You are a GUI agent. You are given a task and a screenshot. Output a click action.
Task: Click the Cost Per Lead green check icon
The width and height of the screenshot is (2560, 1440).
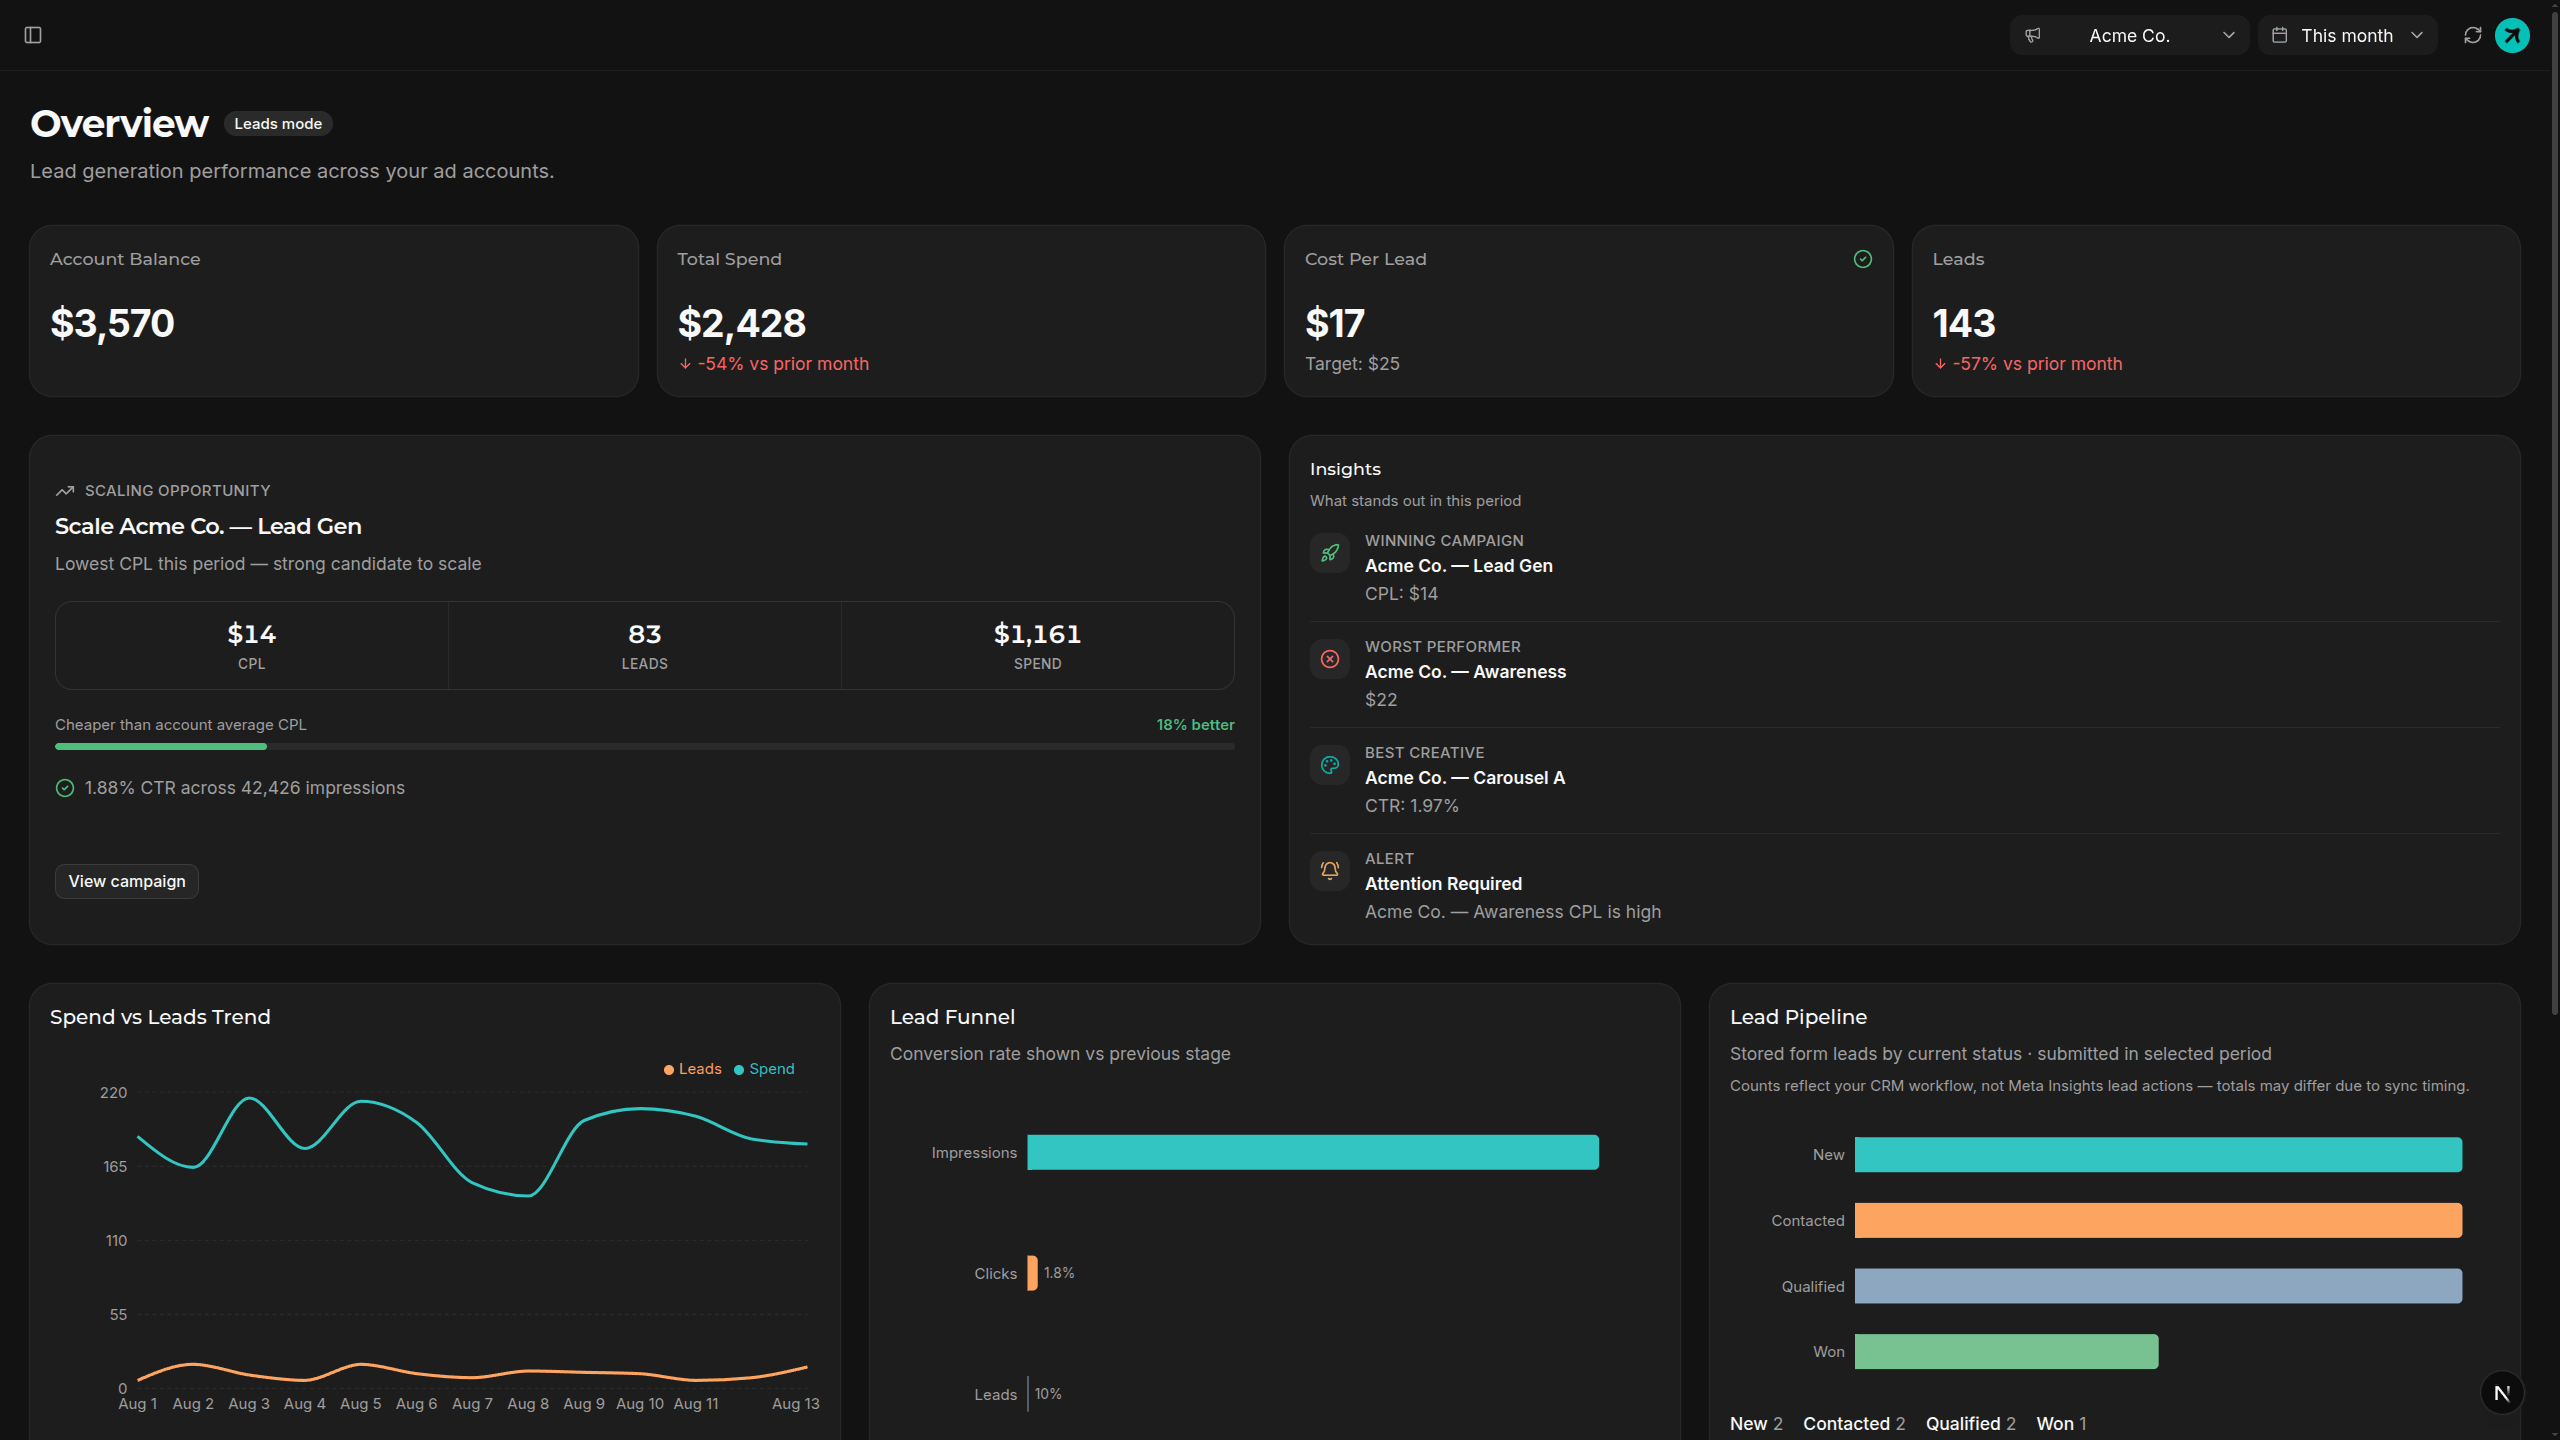tap(1863, 259)
